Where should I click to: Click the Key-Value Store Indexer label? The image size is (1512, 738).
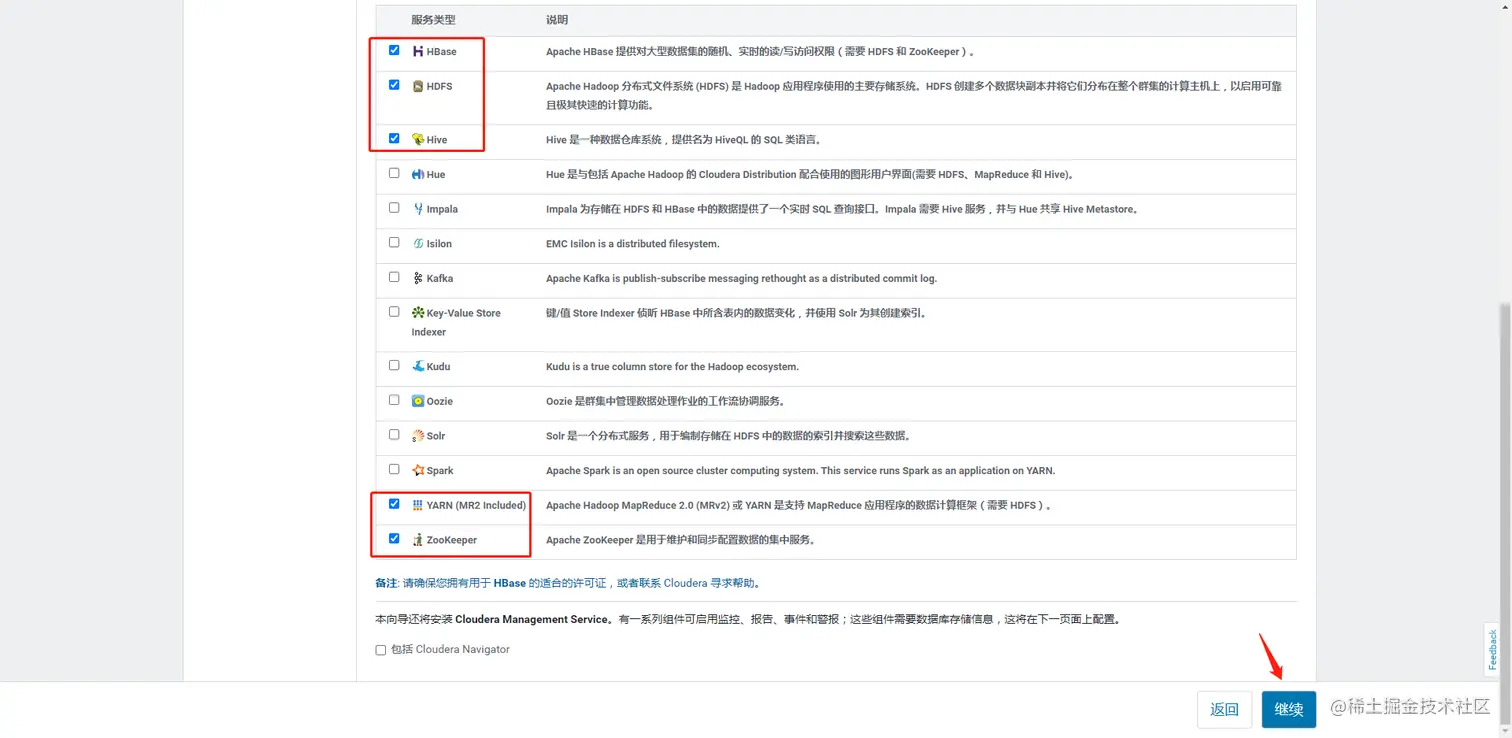(x=456, y=322)
